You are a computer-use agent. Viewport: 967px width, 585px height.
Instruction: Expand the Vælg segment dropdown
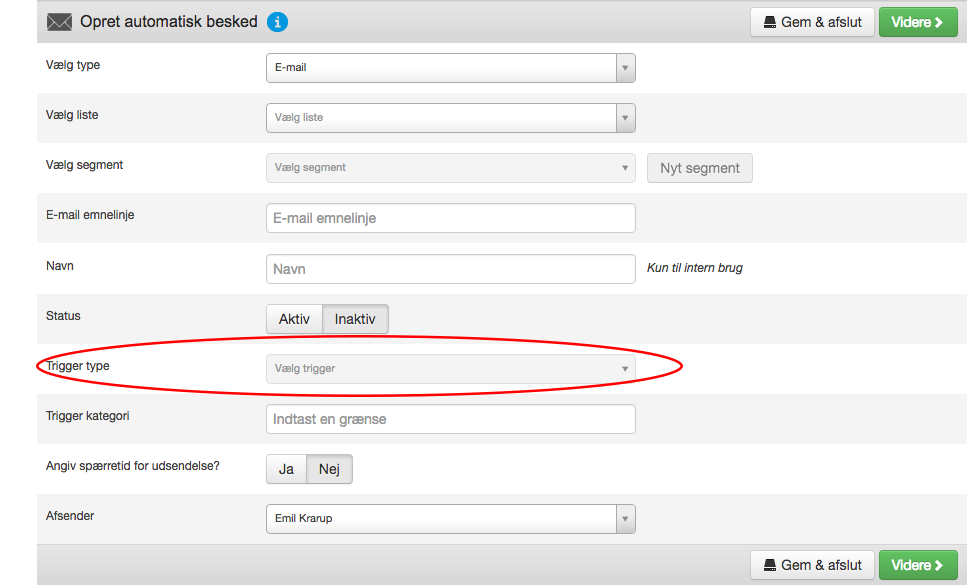coord(451,168)
